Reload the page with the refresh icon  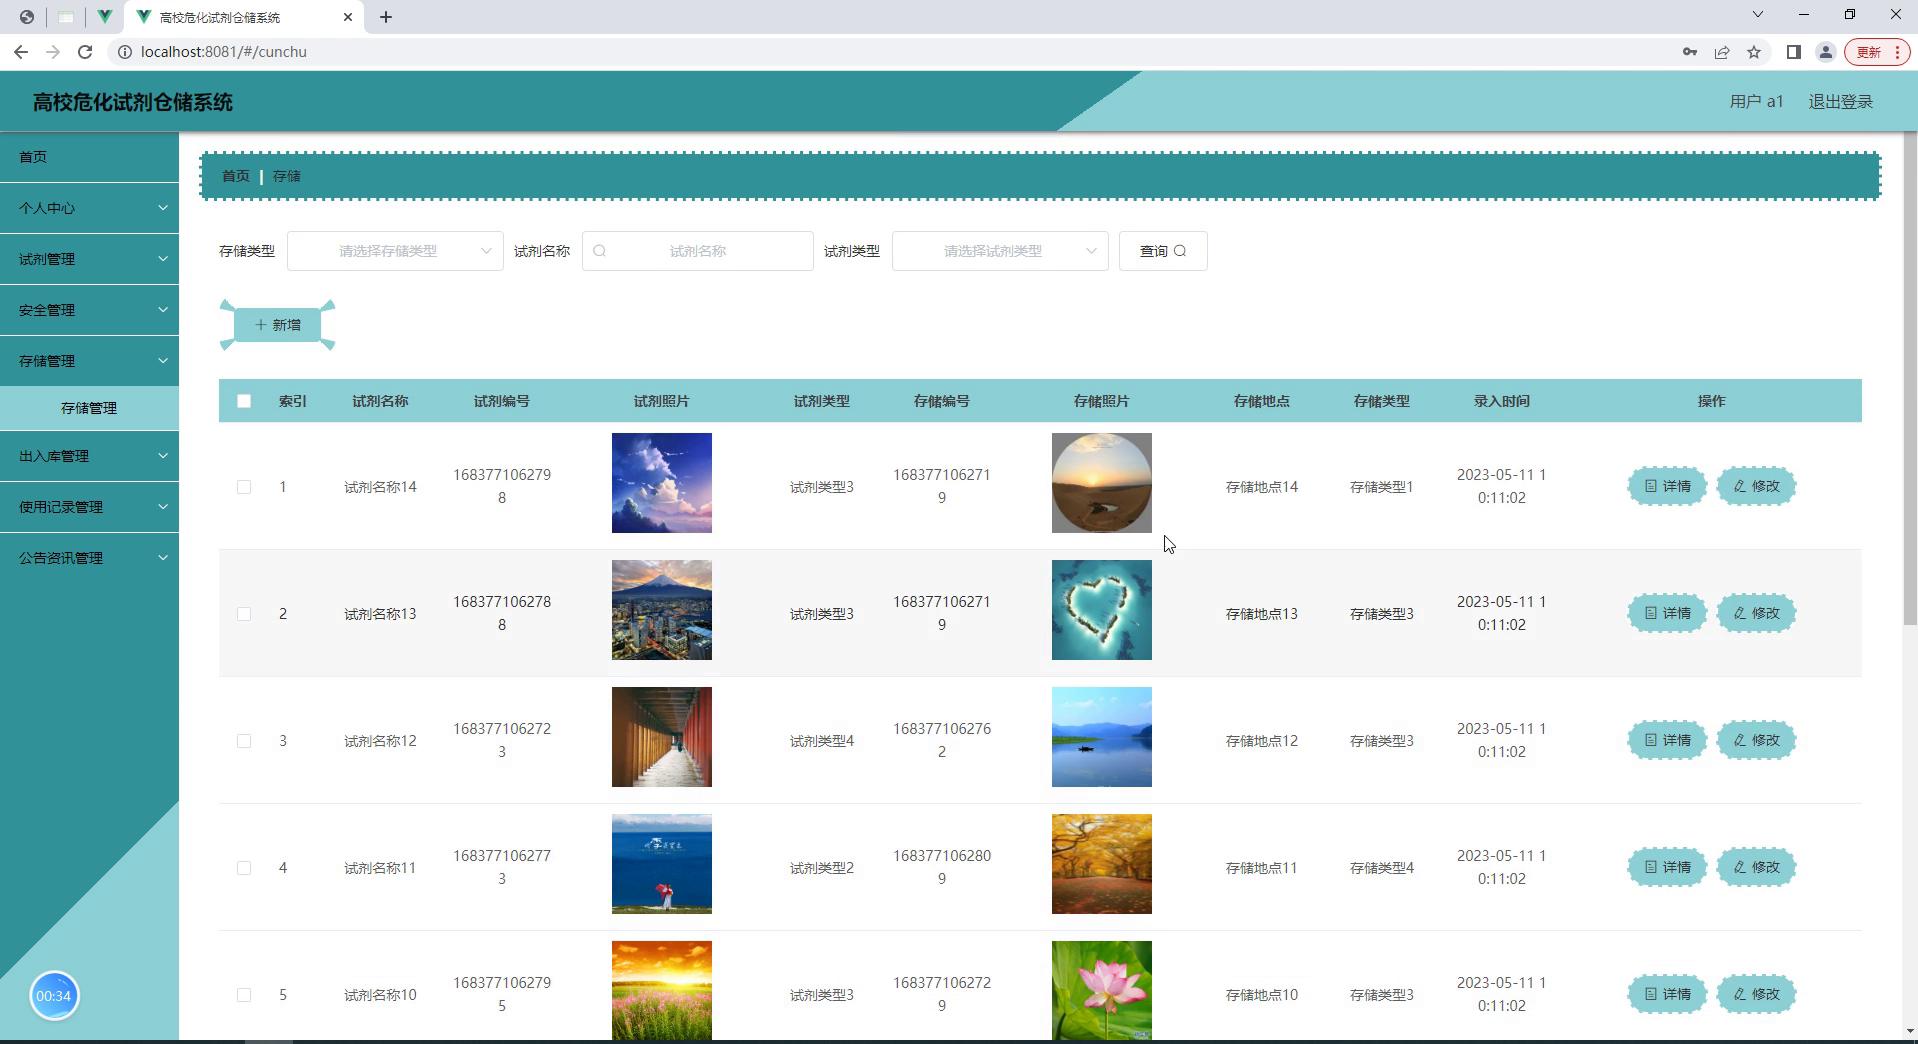(85, 52)
